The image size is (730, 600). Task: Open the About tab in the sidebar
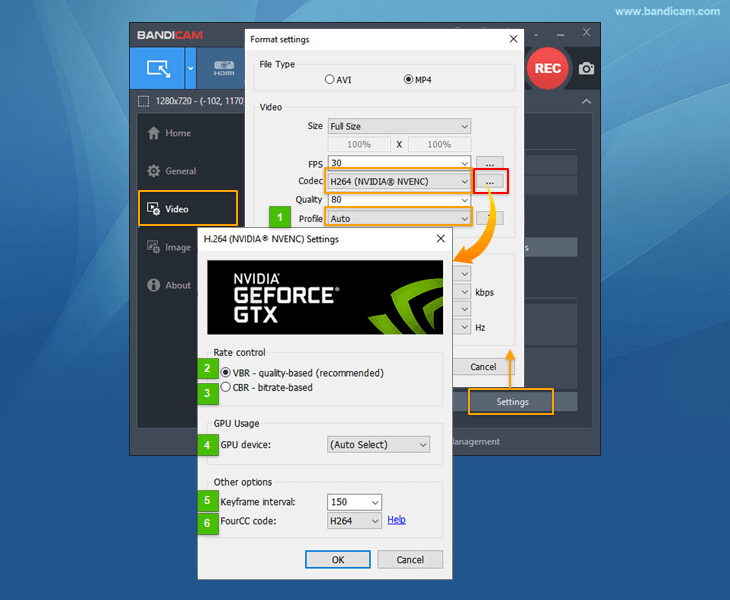click(169, 285)
